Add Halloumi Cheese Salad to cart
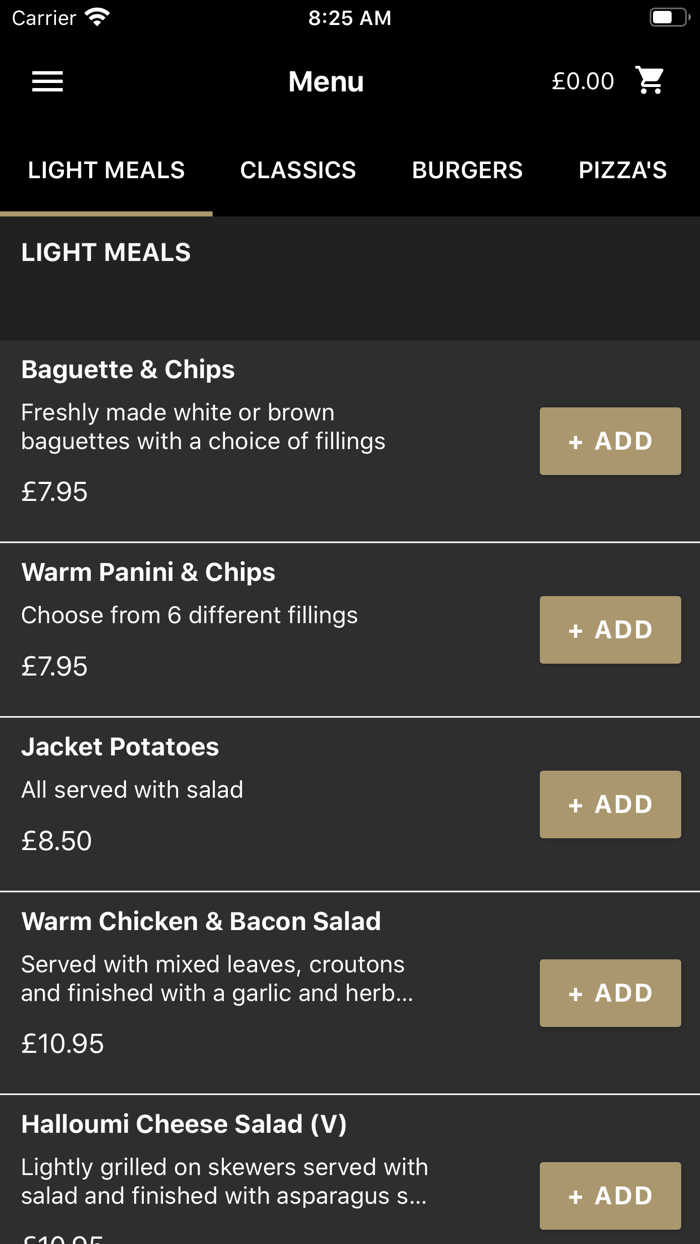The height and width of the screenshot is (1244, 700). [610, 1195]
